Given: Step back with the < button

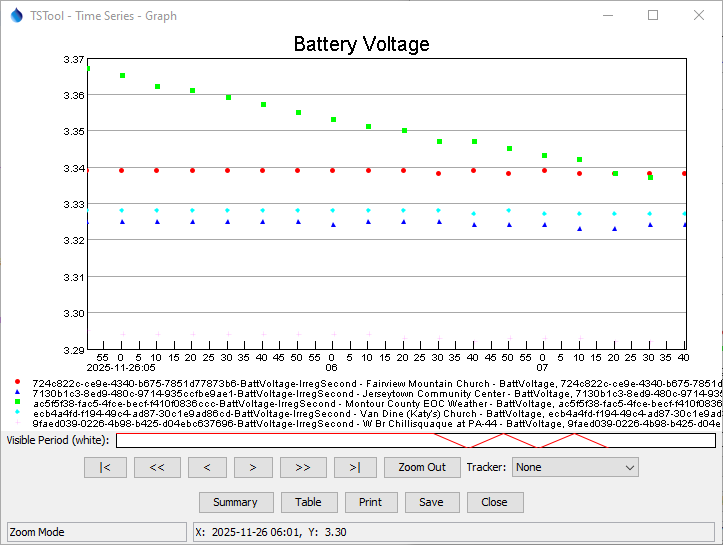Looking at the screenshot, I should tap(207, 467).
